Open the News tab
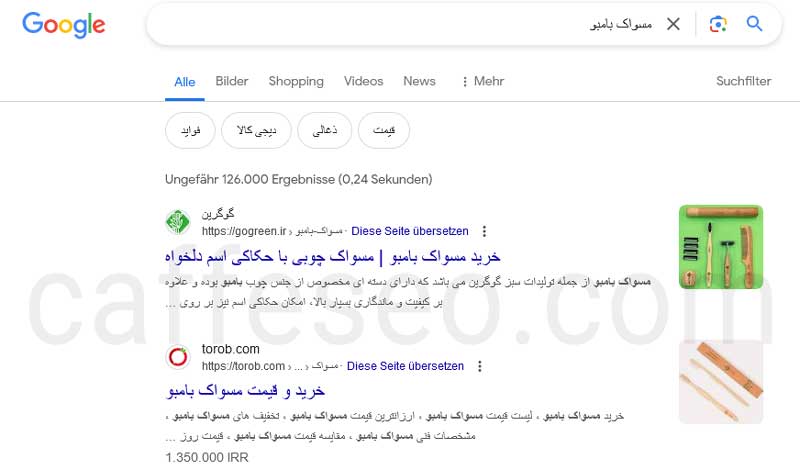The width and height of the screenshot is (800, 470). (x=419, y=81)
